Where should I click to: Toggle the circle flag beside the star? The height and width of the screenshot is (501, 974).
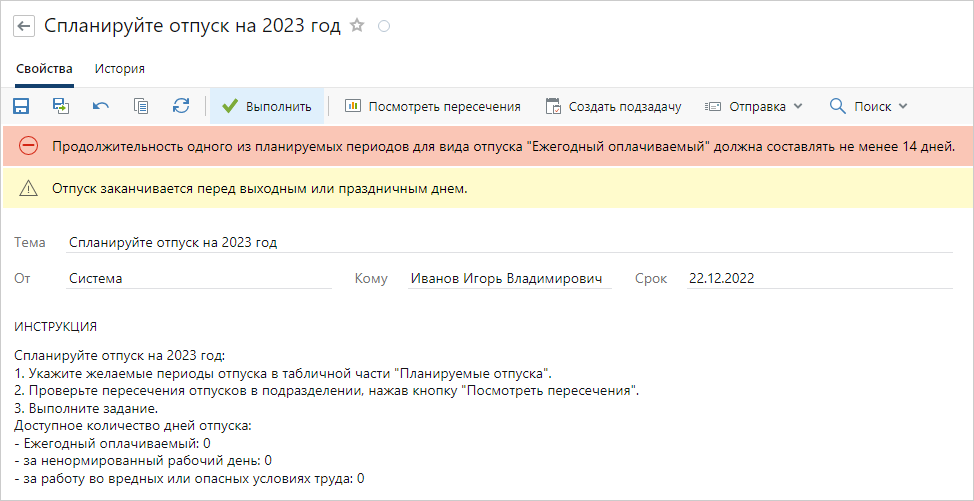(384, 26)
